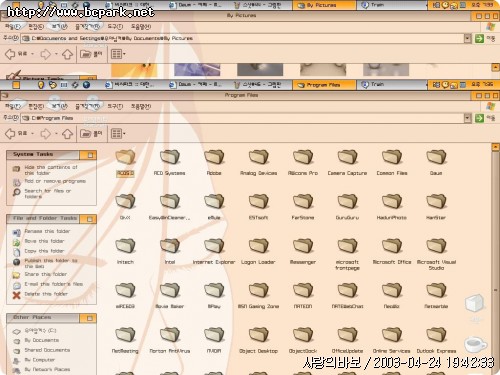Select the Microsoft Visual Studio folder icon

coord(436,246)
